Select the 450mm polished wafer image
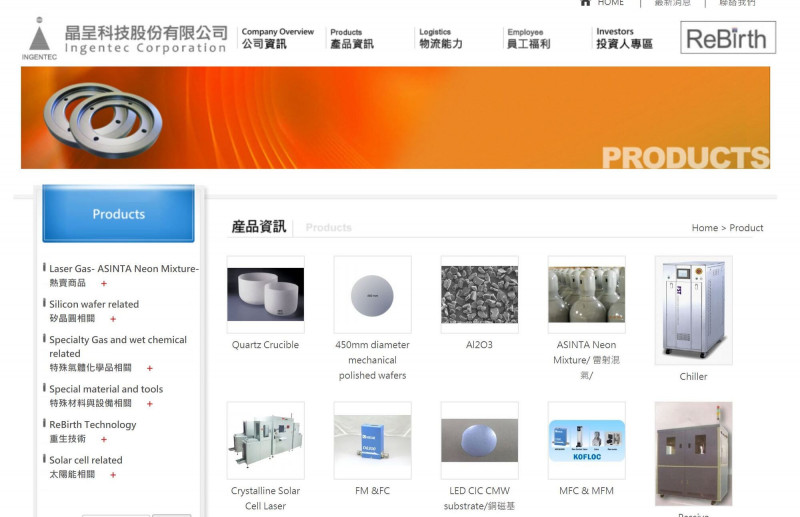The image size is (800, 517). (372, 295)
